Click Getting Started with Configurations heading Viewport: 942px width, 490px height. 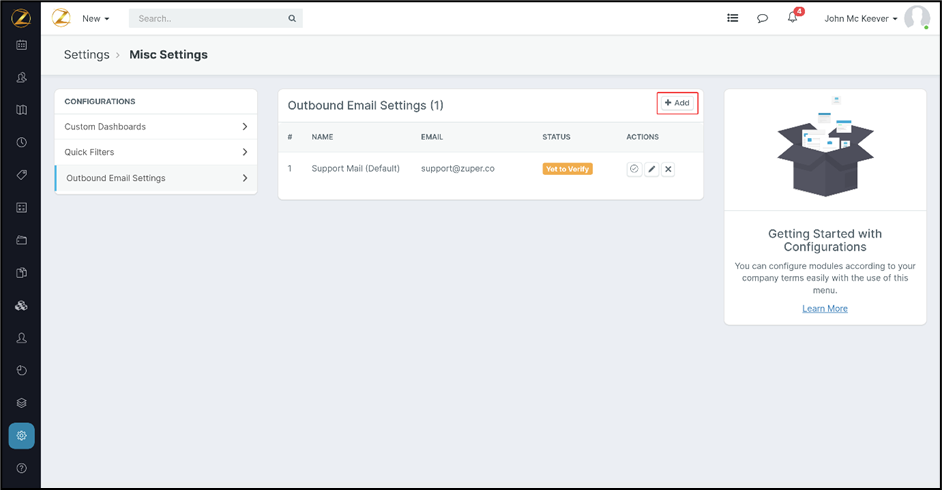click(825, 240)
